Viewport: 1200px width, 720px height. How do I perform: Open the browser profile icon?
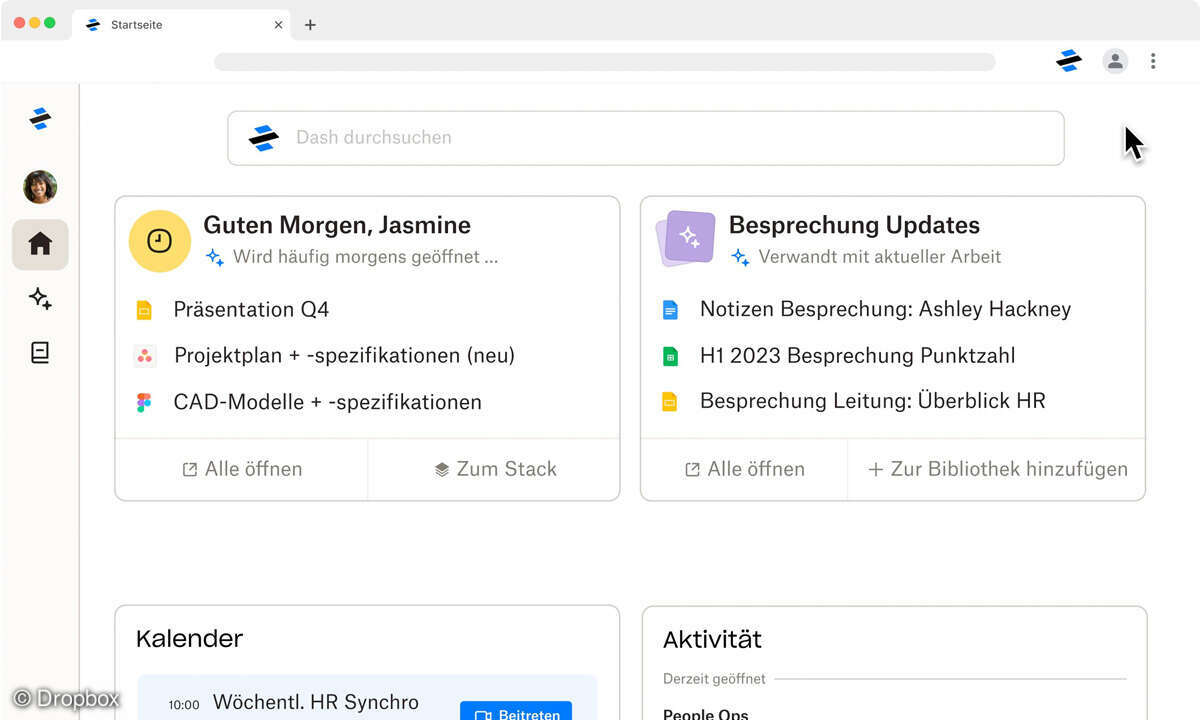(x=1115, y=61)
